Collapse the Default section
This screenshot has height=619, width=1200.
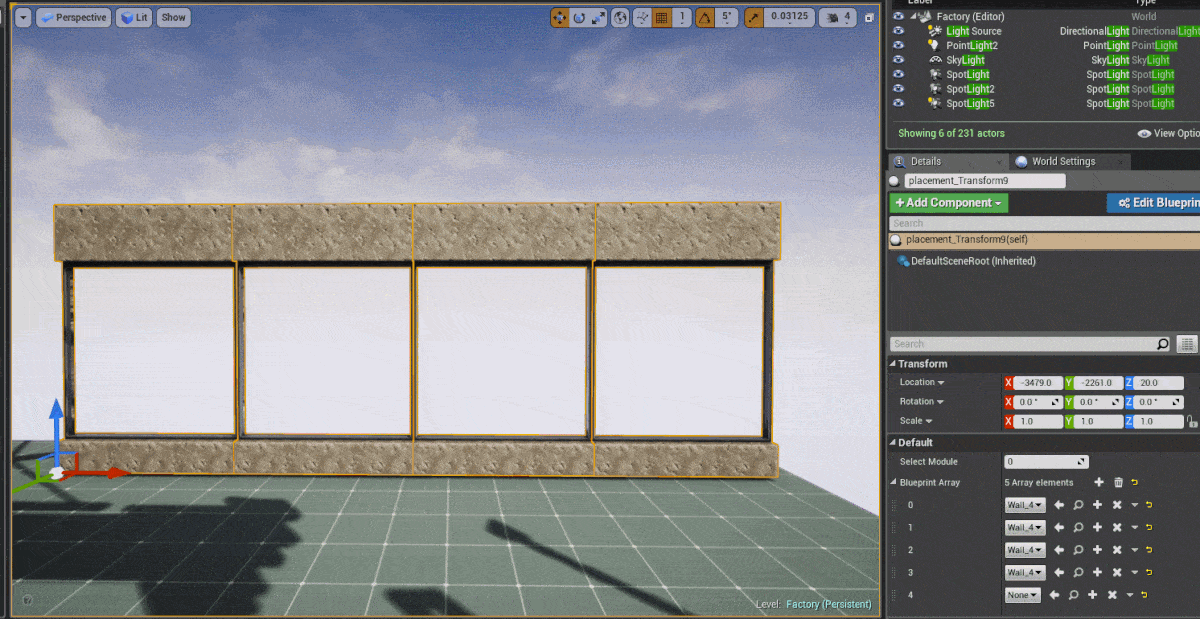click(893, 442)
